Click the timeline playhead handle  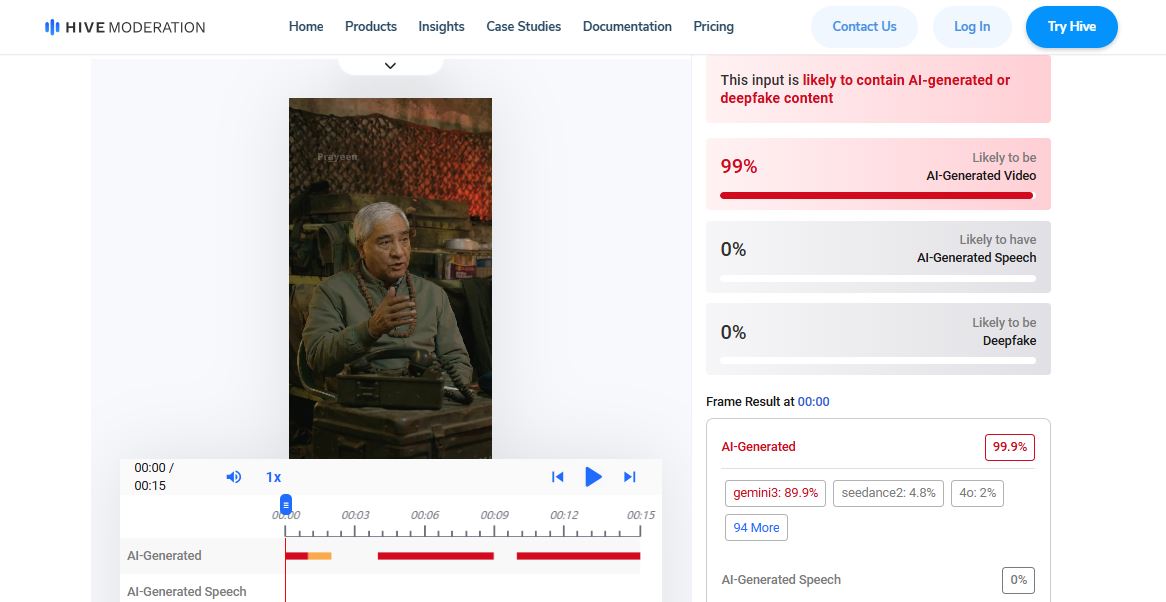286,505
